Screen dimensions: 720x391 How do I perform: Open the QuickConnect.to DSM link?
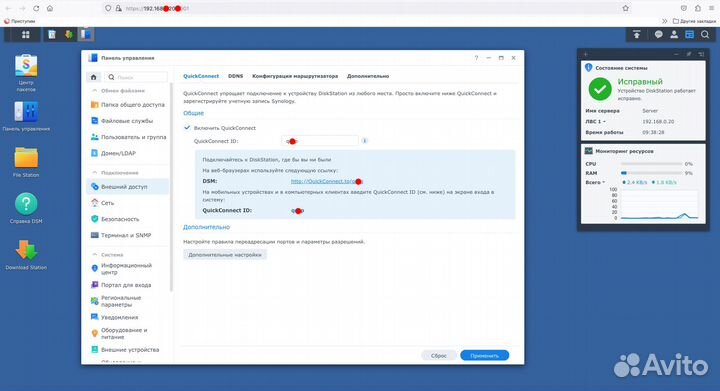326,181
